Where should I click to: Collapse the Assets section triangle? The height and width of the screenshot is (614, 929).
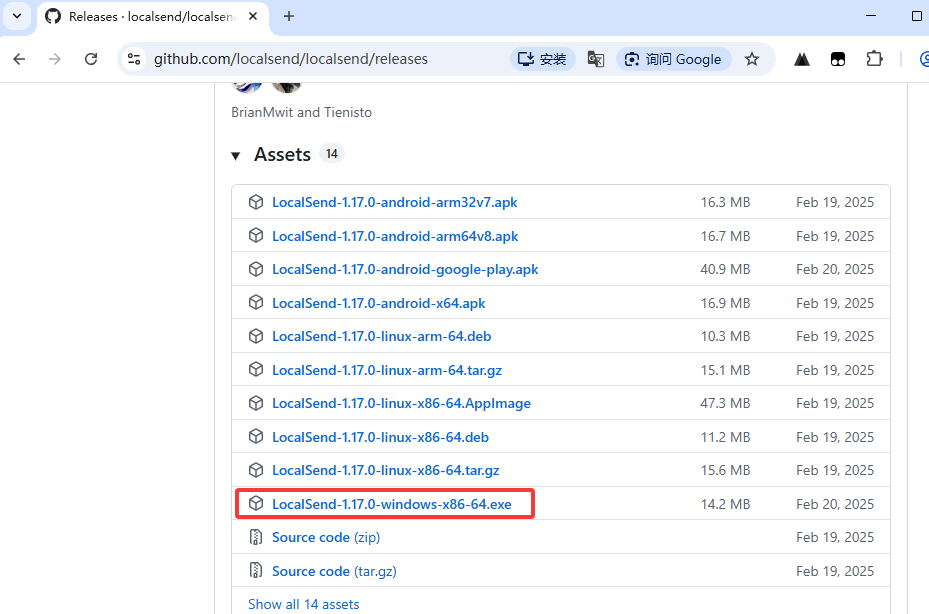236,155
